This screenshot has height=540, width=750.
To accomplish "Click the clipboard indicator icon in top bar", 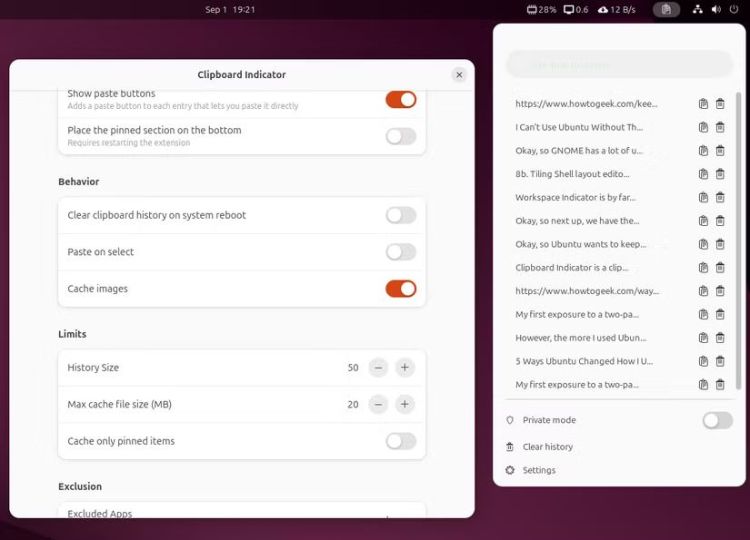I will (666, 9).
